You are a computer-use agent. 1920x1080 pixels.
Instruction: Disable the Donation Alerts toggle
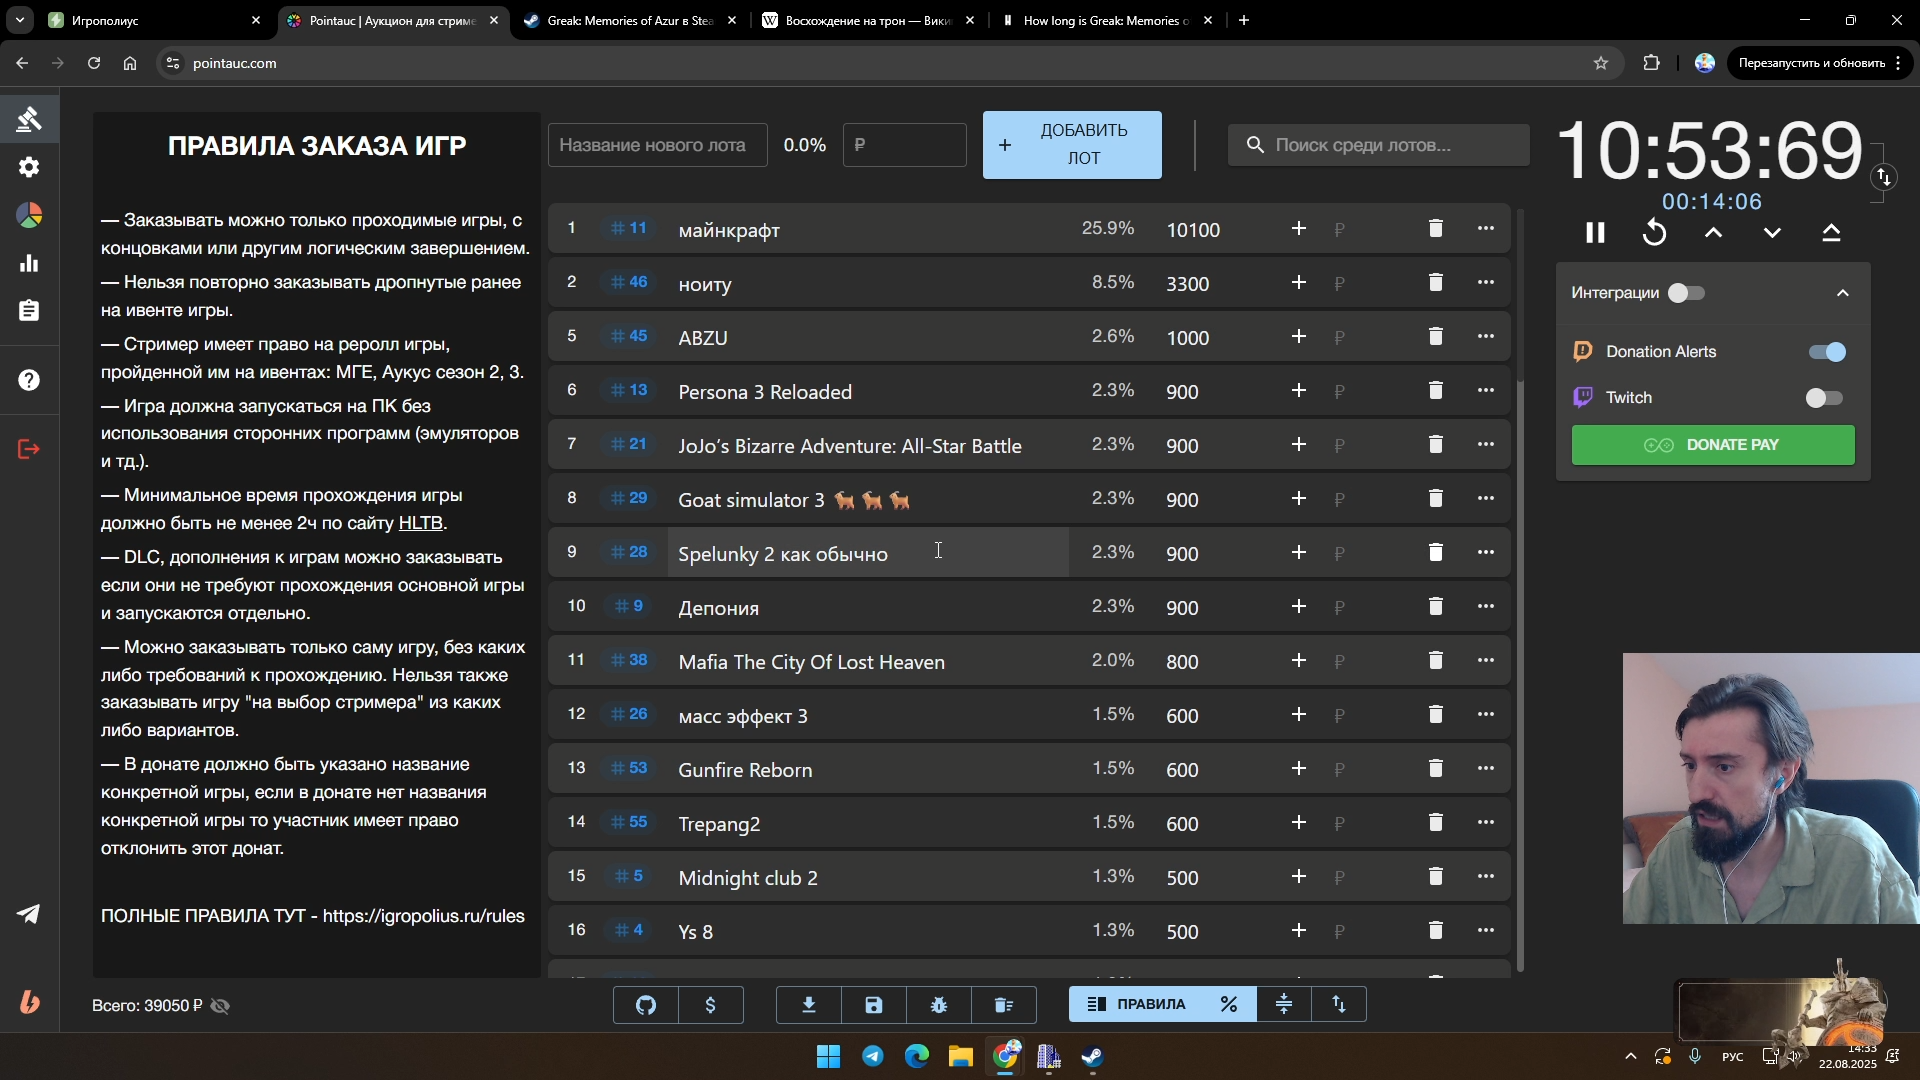pos(1827,352)
